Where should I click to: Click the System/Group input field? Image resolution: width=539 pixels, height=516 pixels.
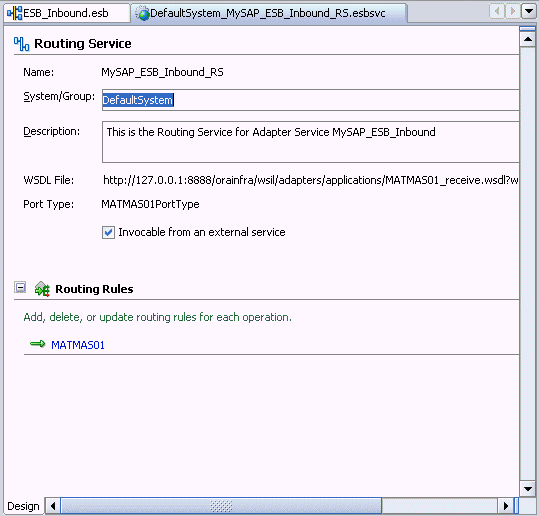point(310,100)
